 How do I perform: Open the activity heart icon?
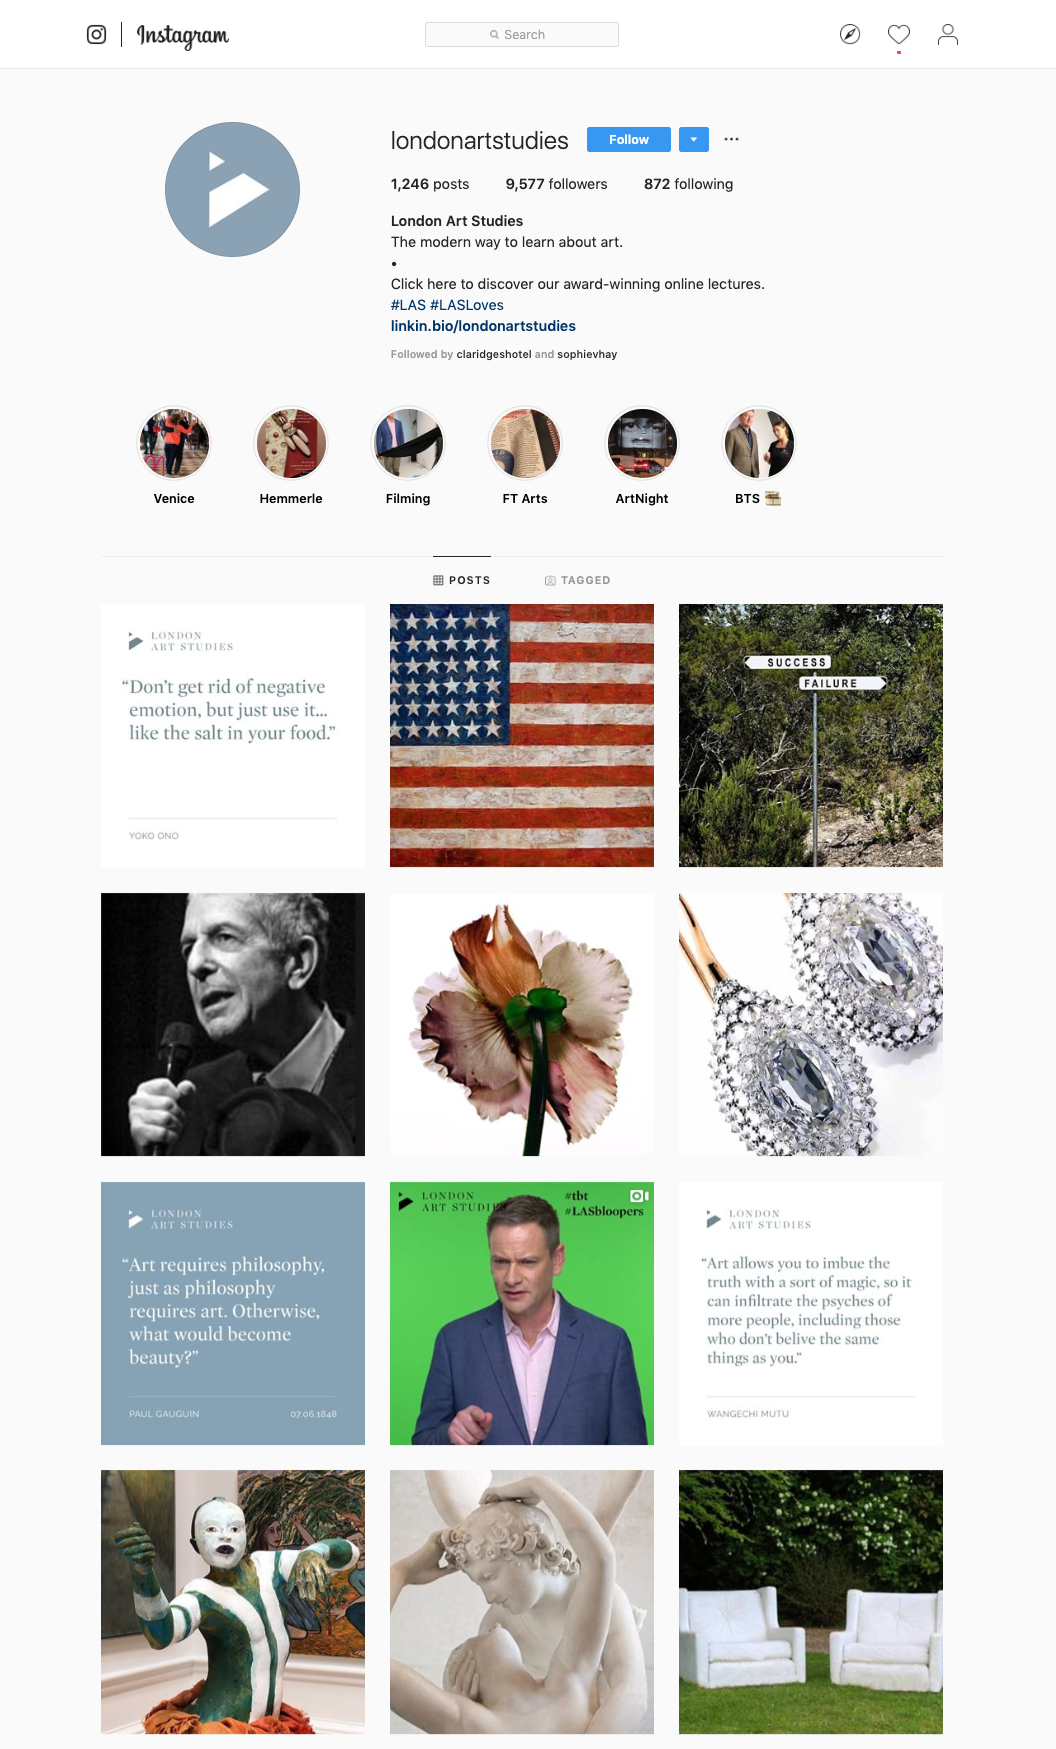pos(899,35)
